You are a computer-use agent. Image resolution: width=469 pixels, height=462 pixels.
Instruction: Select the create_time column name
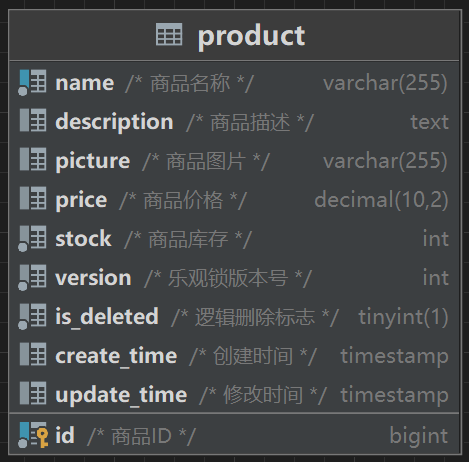(116, 356)
